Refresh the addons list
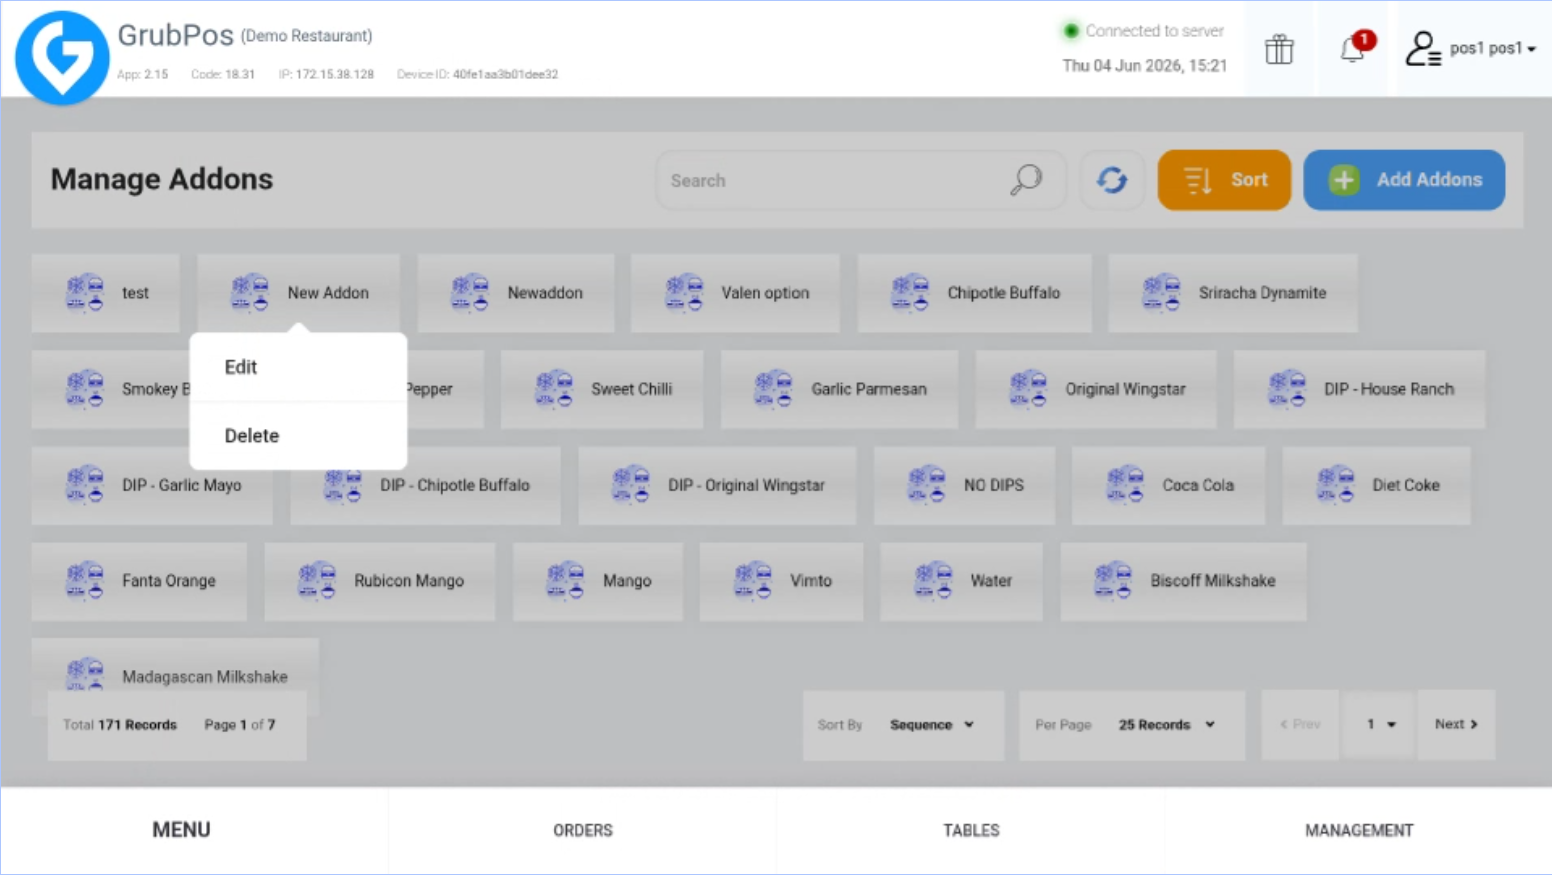Screen dimensions: 1552x875 [x=1112, y=180]
